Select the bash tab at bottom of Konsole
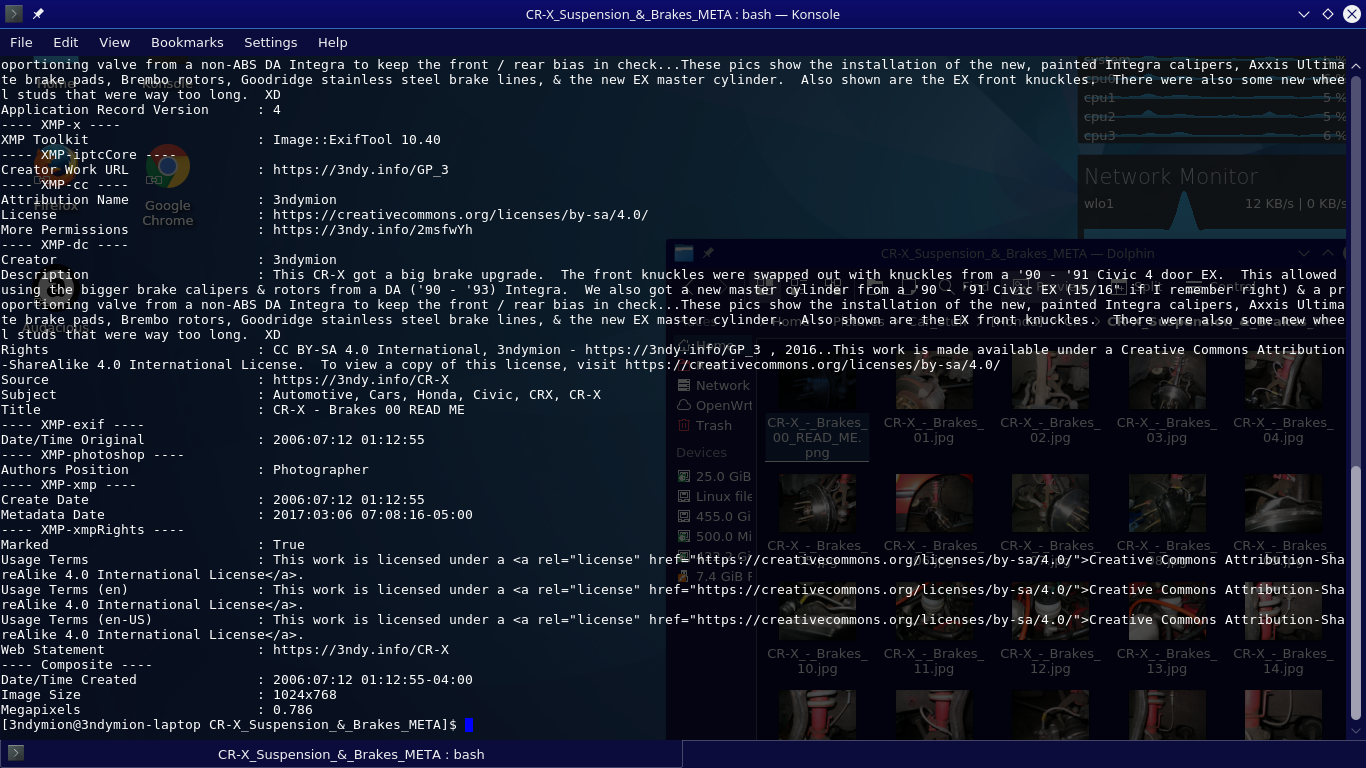1366x768 pixels. click(341, 754)
